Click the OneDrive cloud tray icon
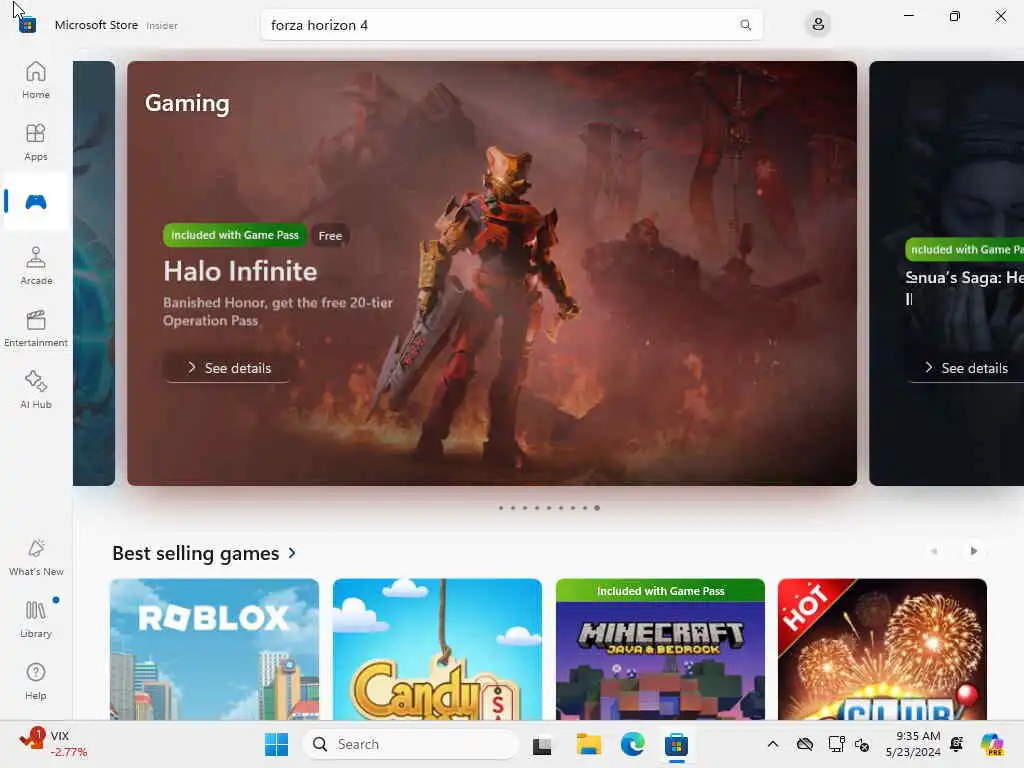1024x768 pixels. pos(805,744)
